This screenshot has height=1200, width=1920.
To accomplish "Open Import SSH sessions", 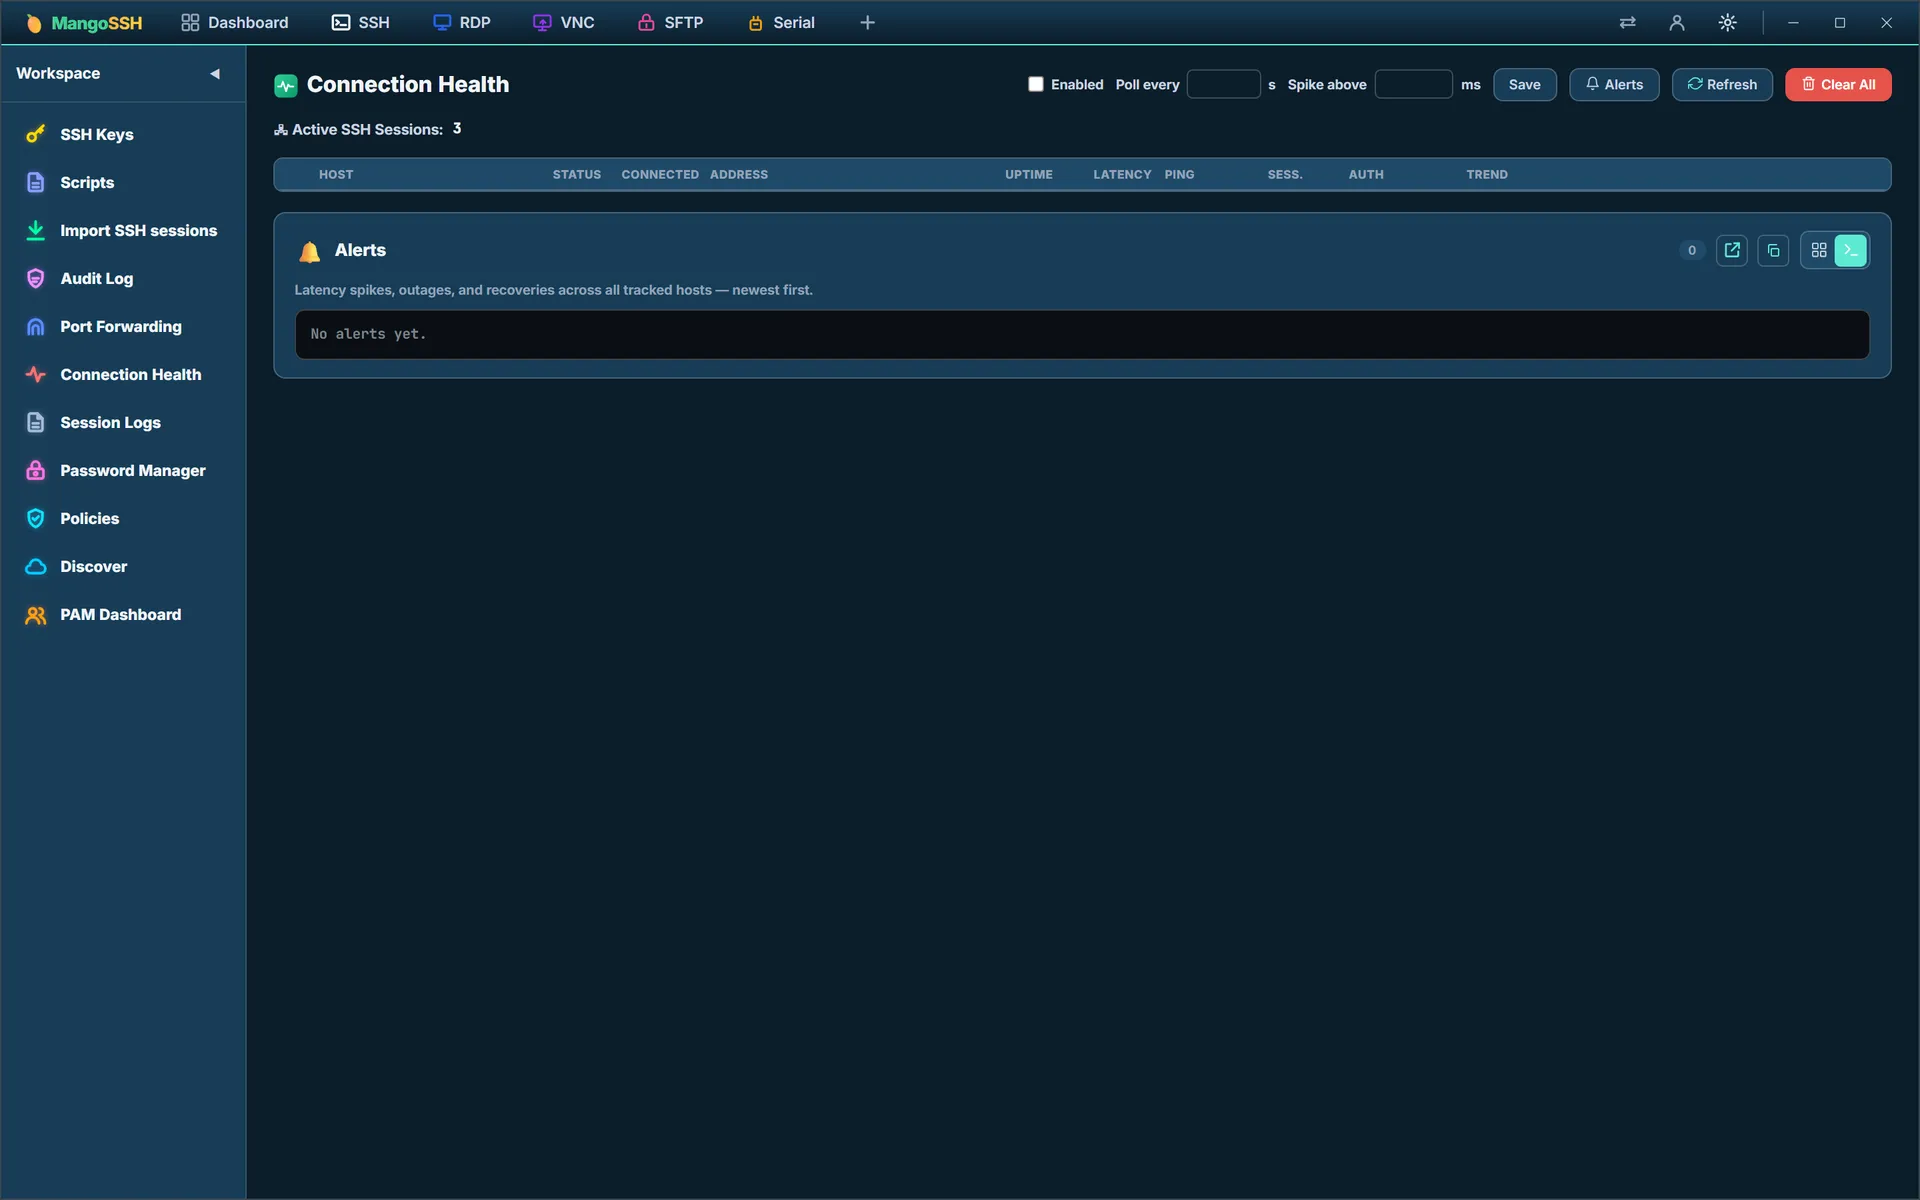I will 123,230.
